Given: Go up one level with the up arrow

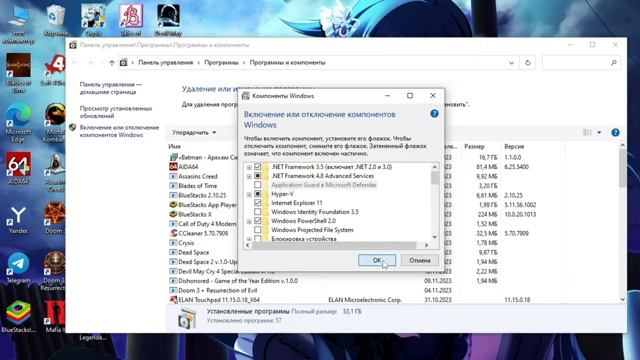Looking at the screenshot, I should click(112, 63).
